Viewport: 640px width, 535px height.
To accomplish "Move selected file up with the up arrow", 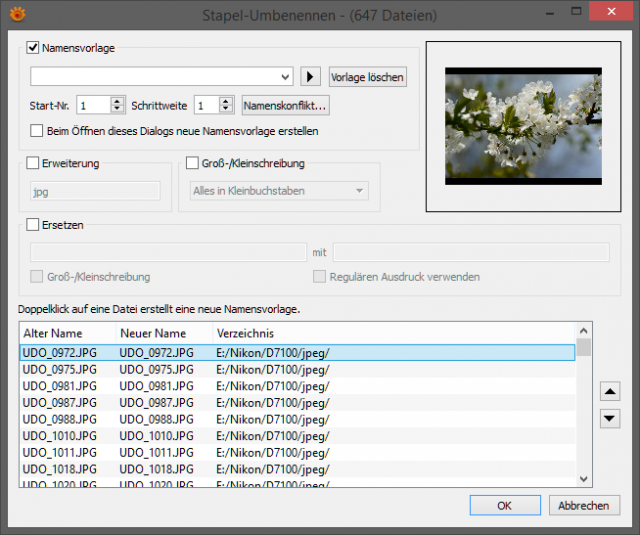I will point(610,392).
